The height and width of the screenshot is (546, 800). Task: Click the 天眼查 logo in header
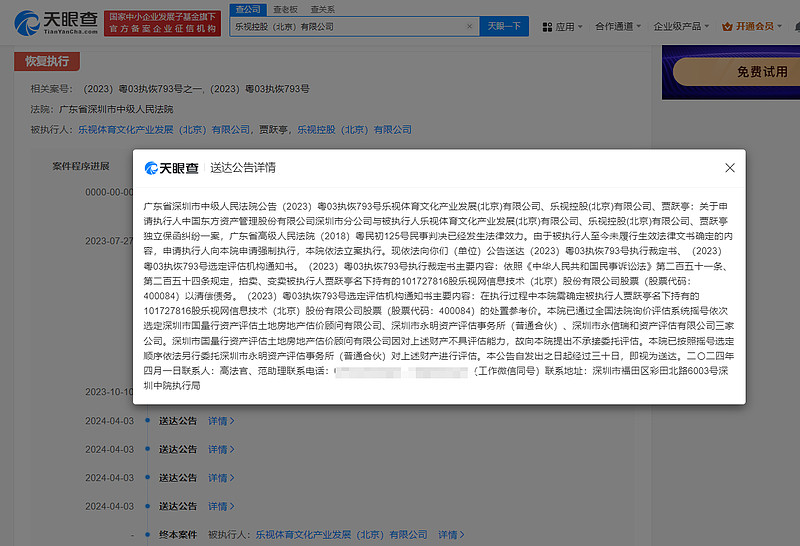(56, 23)
